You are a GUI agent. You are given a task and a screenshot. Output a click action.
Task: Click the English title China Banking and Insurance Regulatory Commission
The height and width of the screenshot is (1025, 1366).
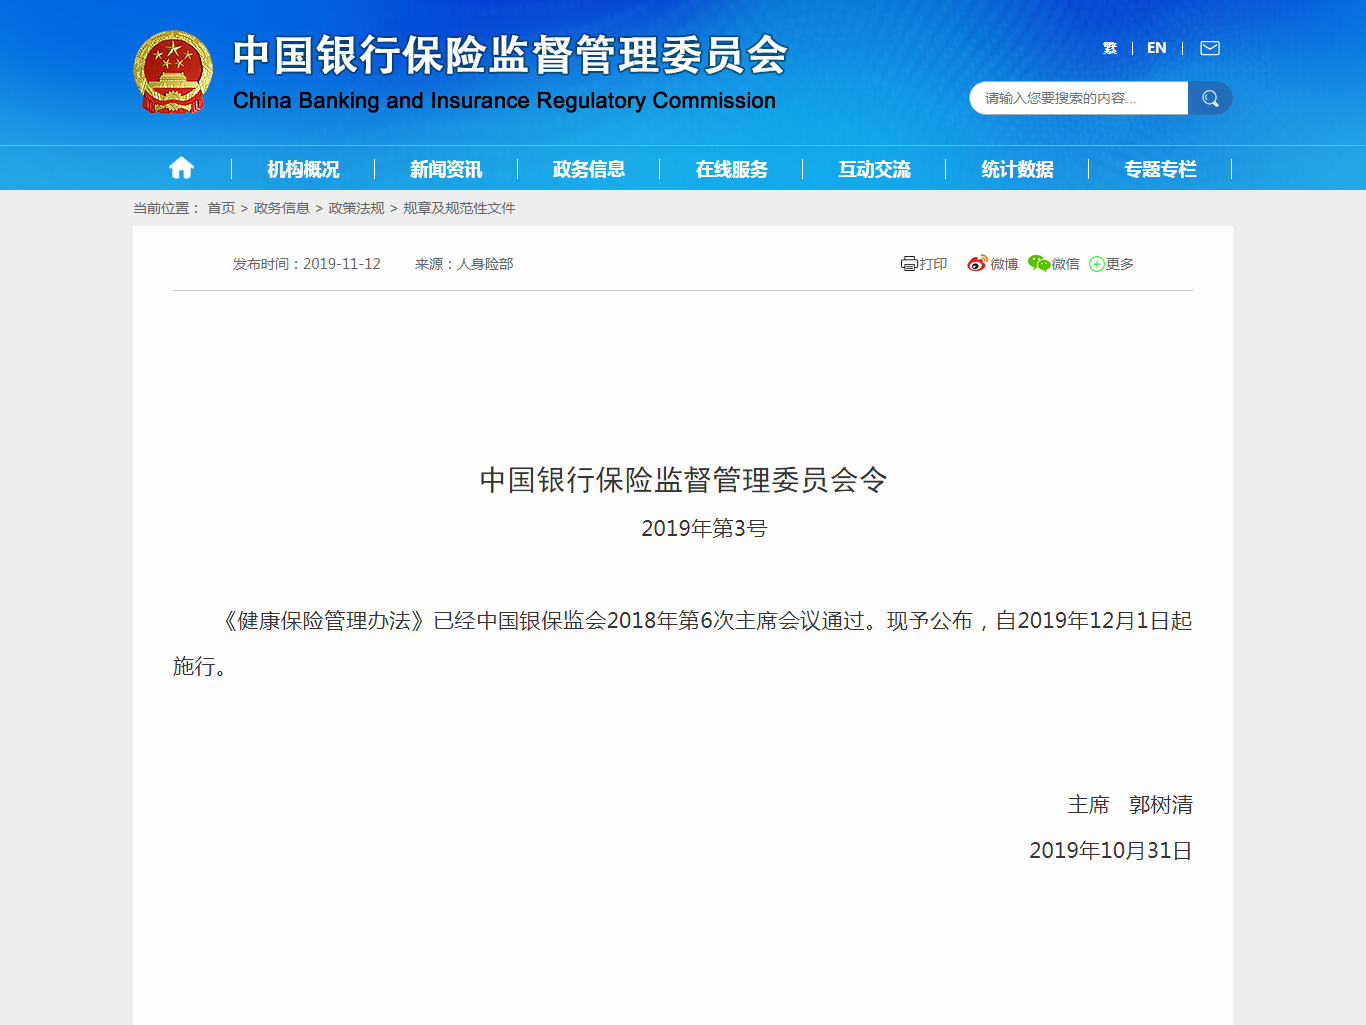click(x=504, y=101)
